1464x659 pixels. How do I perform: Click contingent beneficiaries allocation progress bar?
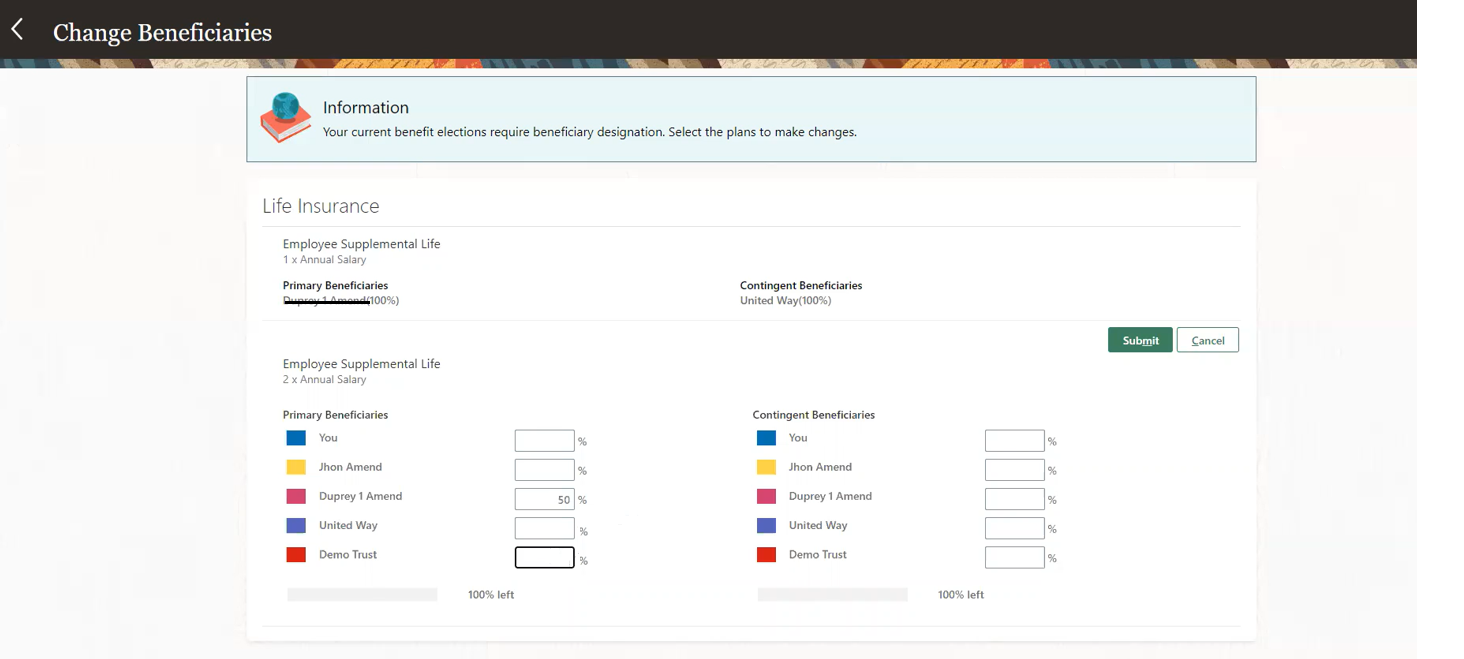tap(832, 594)
